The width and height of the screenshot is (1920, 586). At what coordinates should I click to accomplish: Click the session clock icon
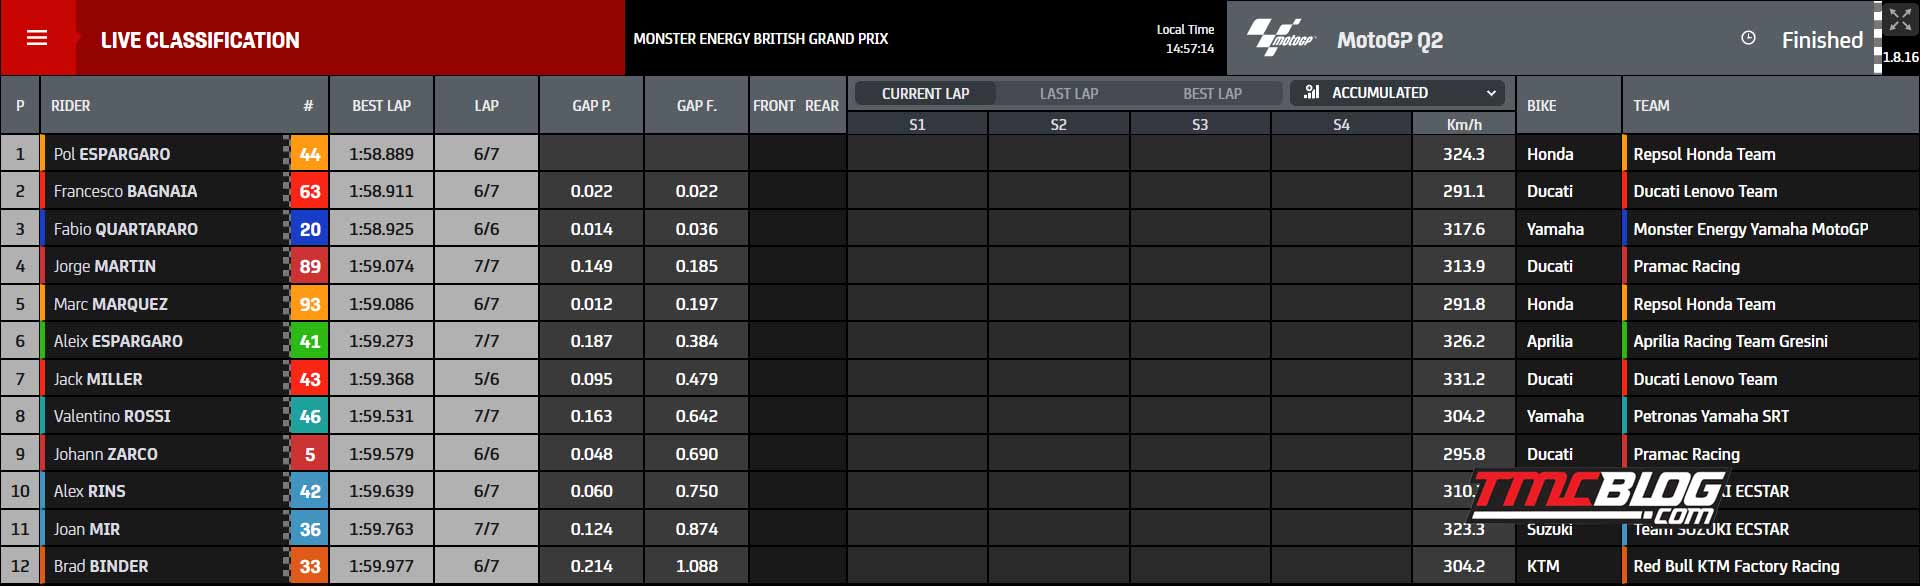click(1748, 38)
